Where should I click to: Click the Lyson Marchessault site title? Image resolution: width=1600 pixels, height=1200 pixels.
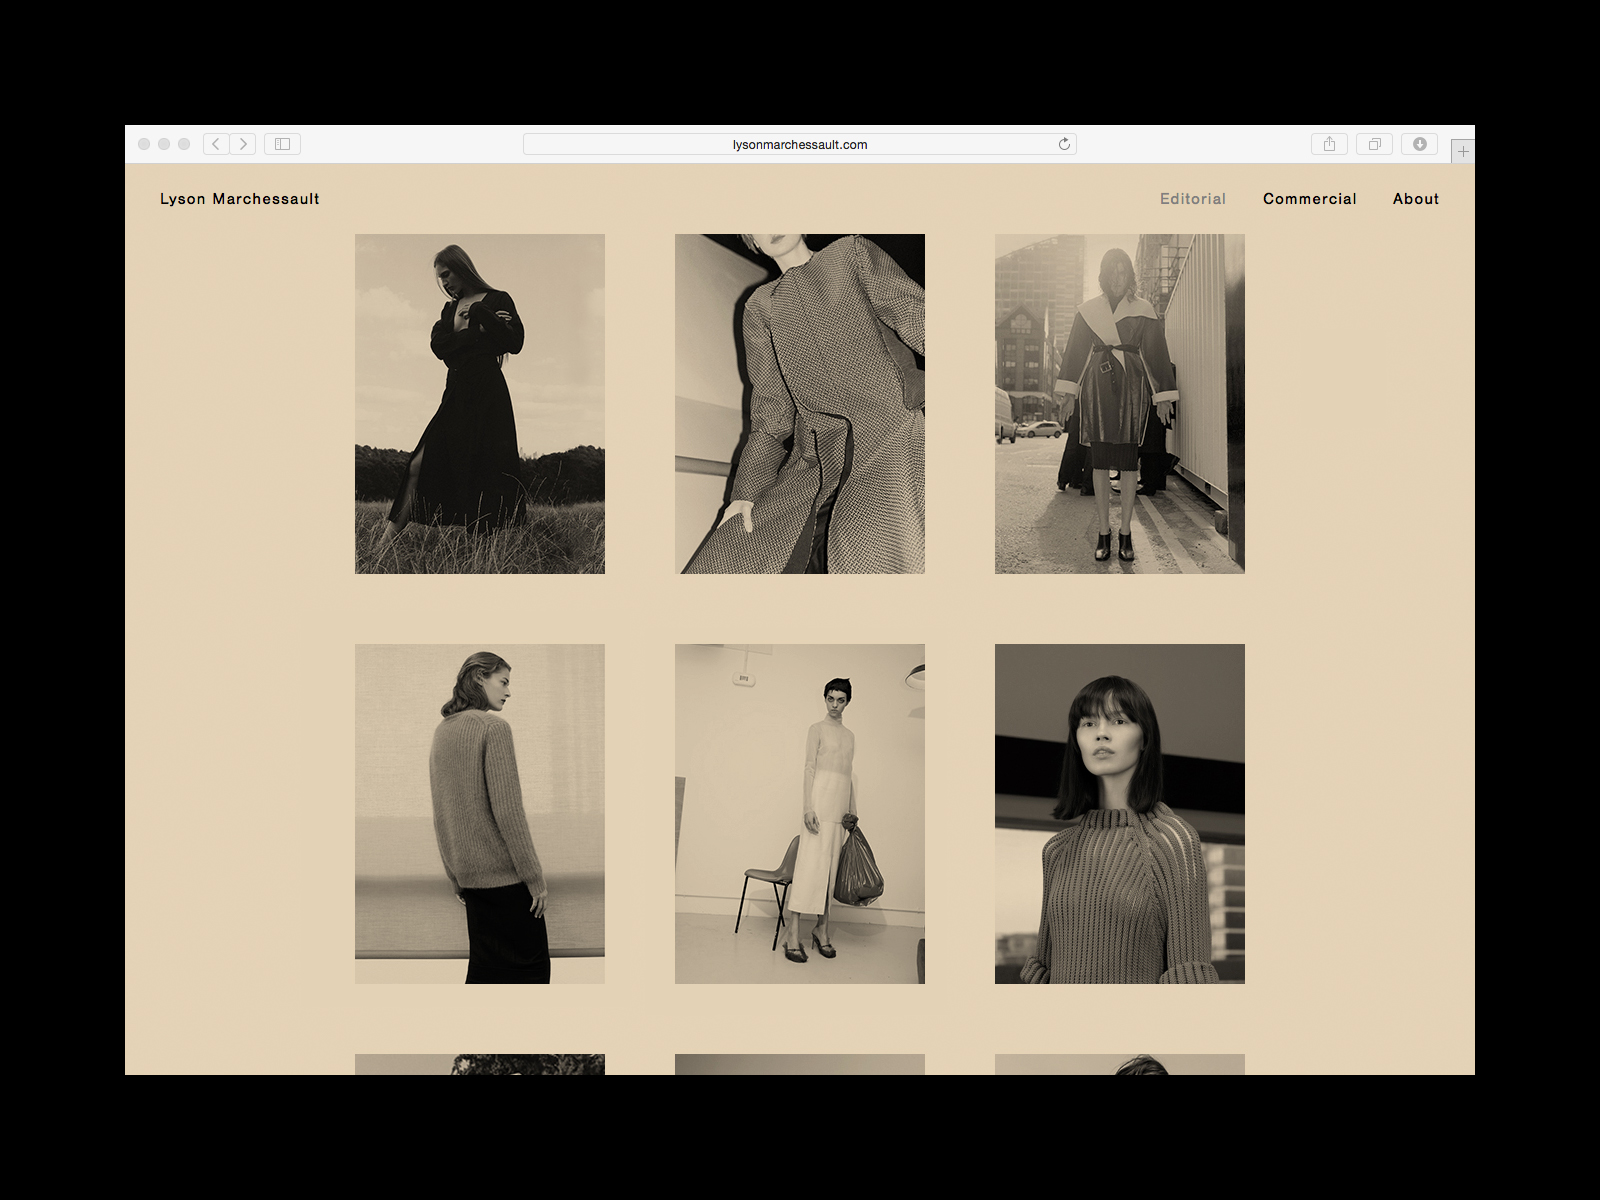240,199
